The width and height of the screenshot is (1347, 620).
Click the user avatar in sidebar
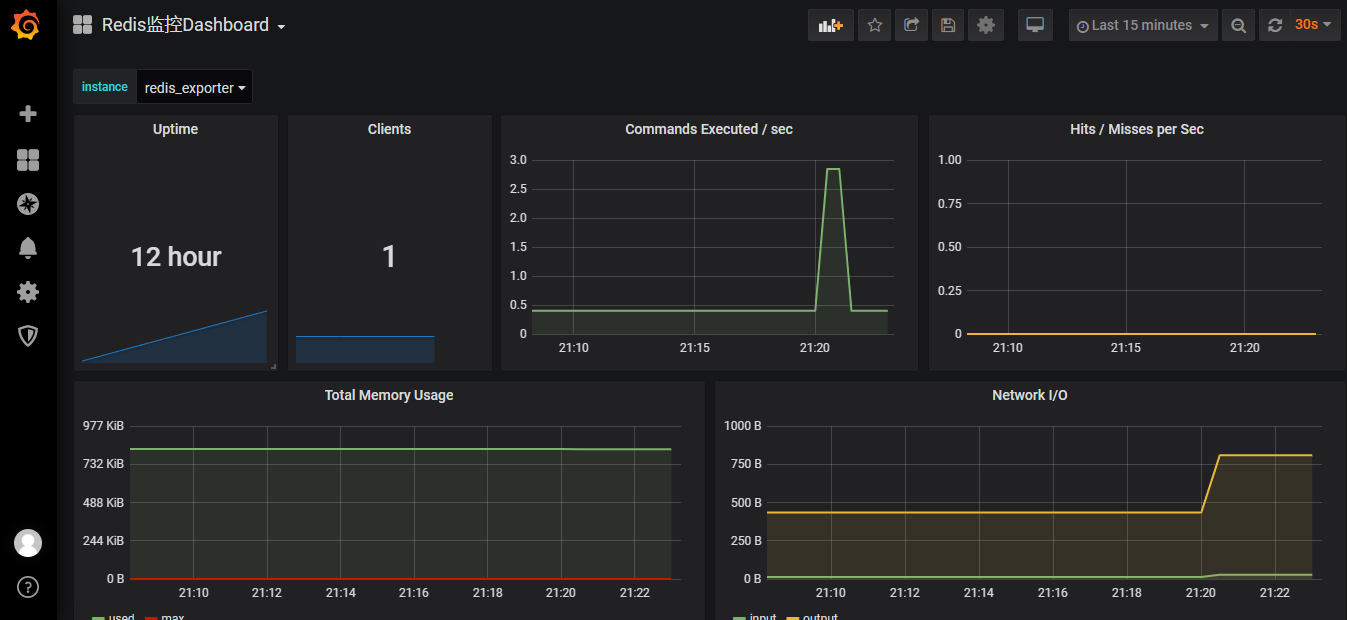[28, 543]
